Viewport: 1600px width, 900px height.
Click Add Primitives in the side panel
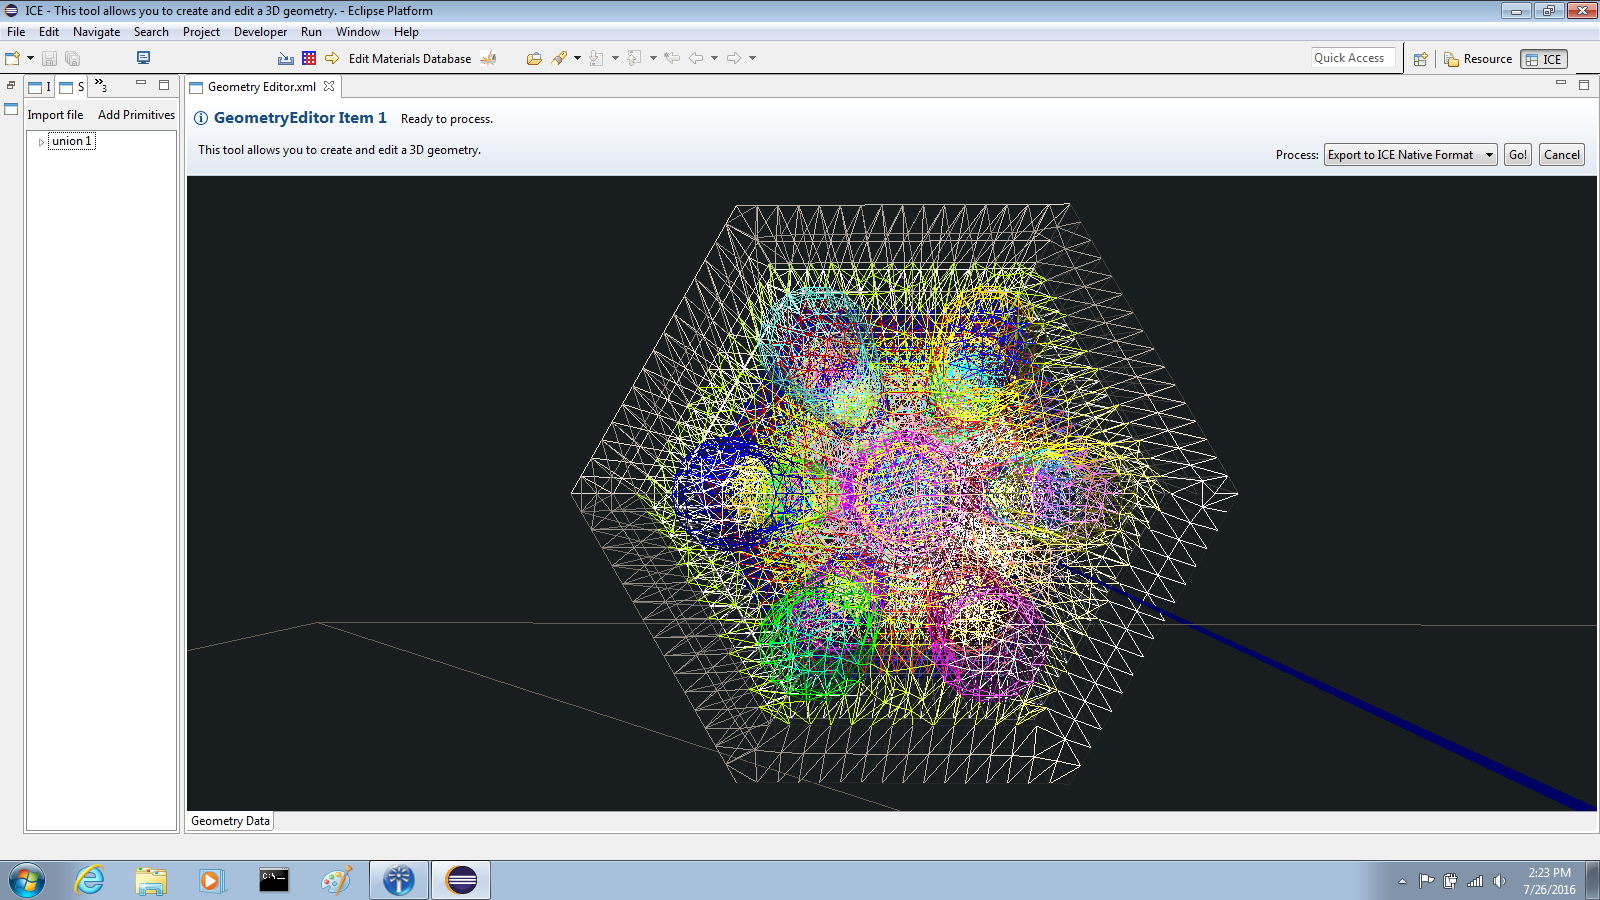[x=136, y=115]
